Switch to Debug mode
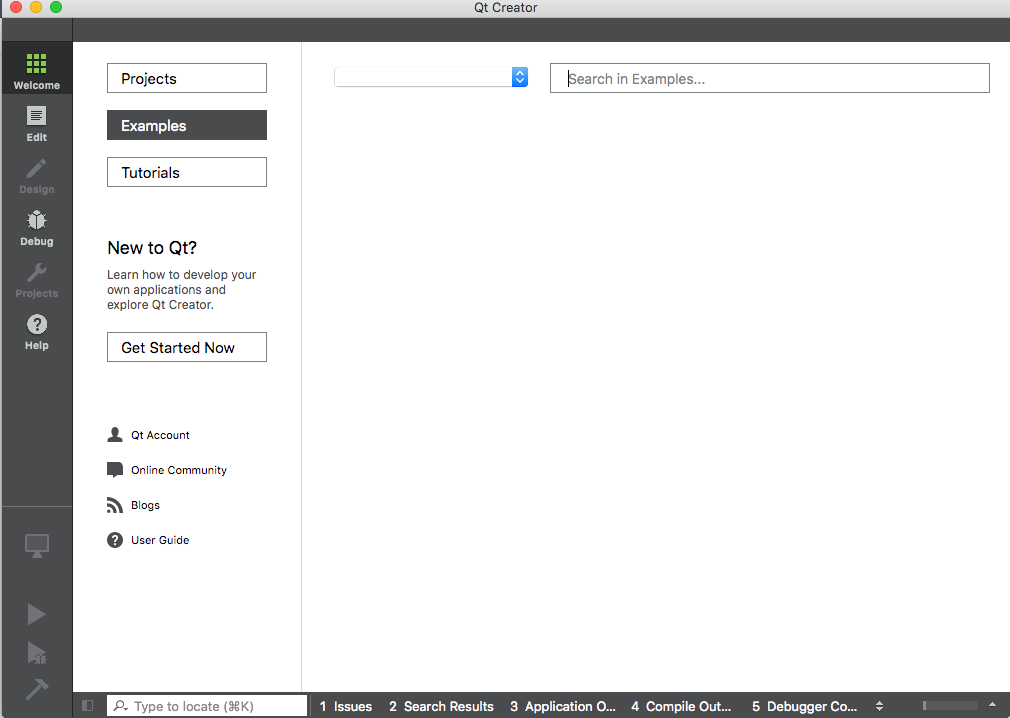Viewport: 1010px width, 718px height. 37,229
